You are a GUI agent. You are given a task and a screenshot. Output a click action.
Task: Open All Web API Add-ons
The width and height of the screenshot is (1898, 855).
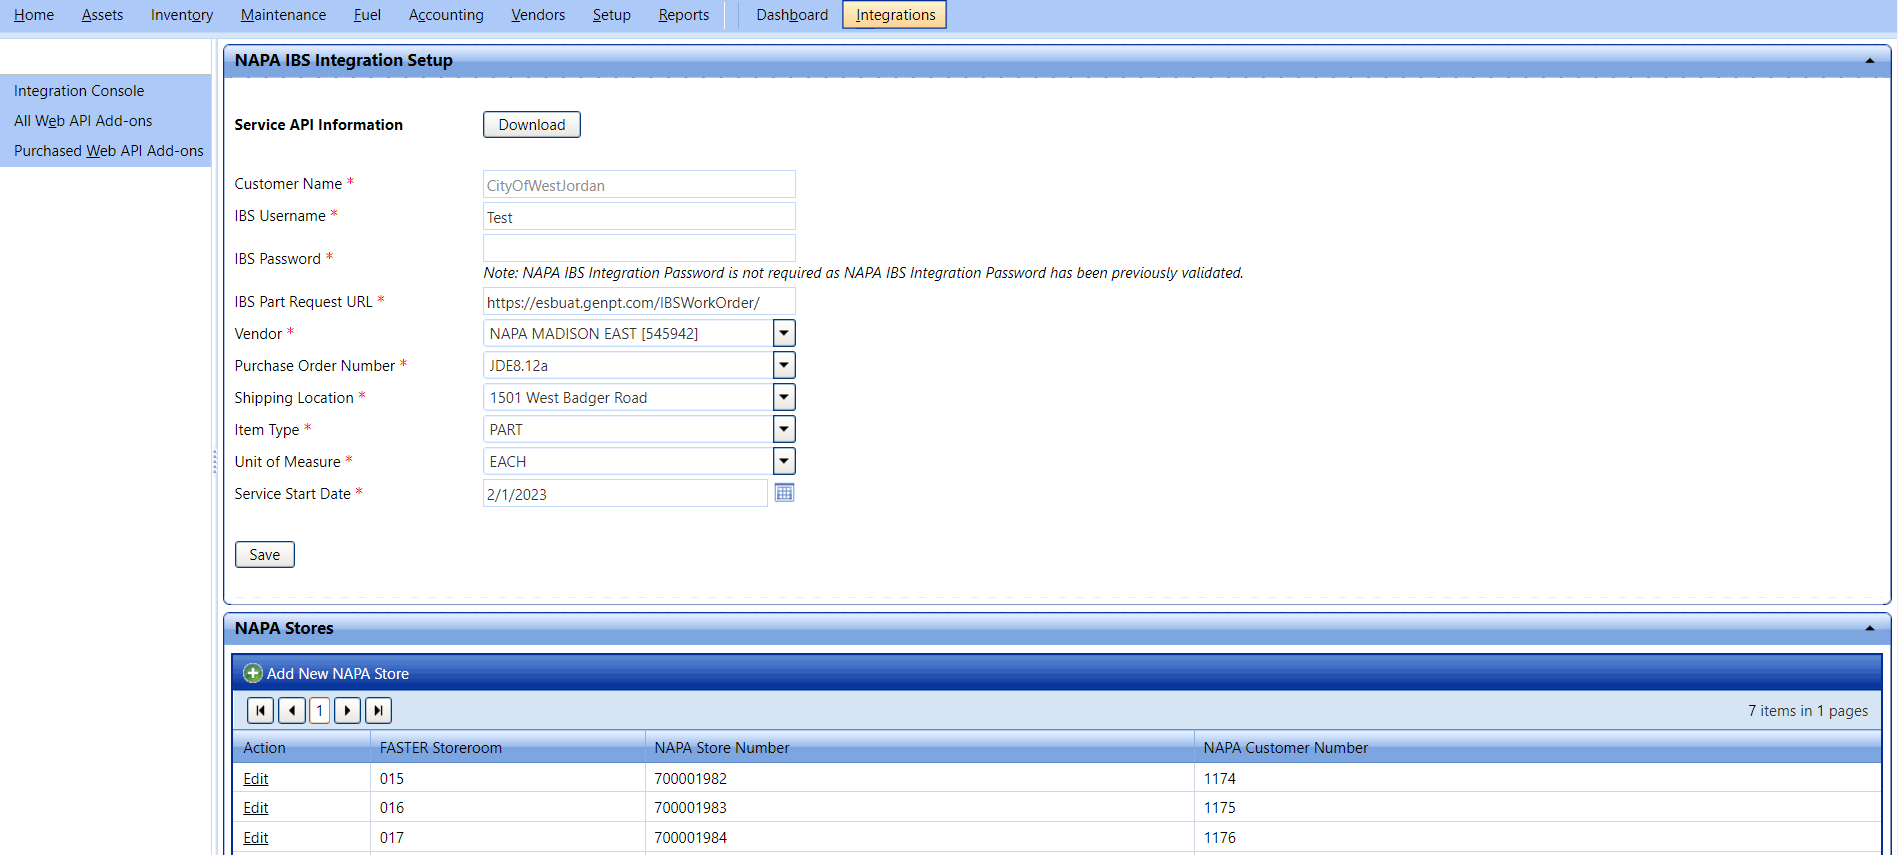[x=83, y=121]
